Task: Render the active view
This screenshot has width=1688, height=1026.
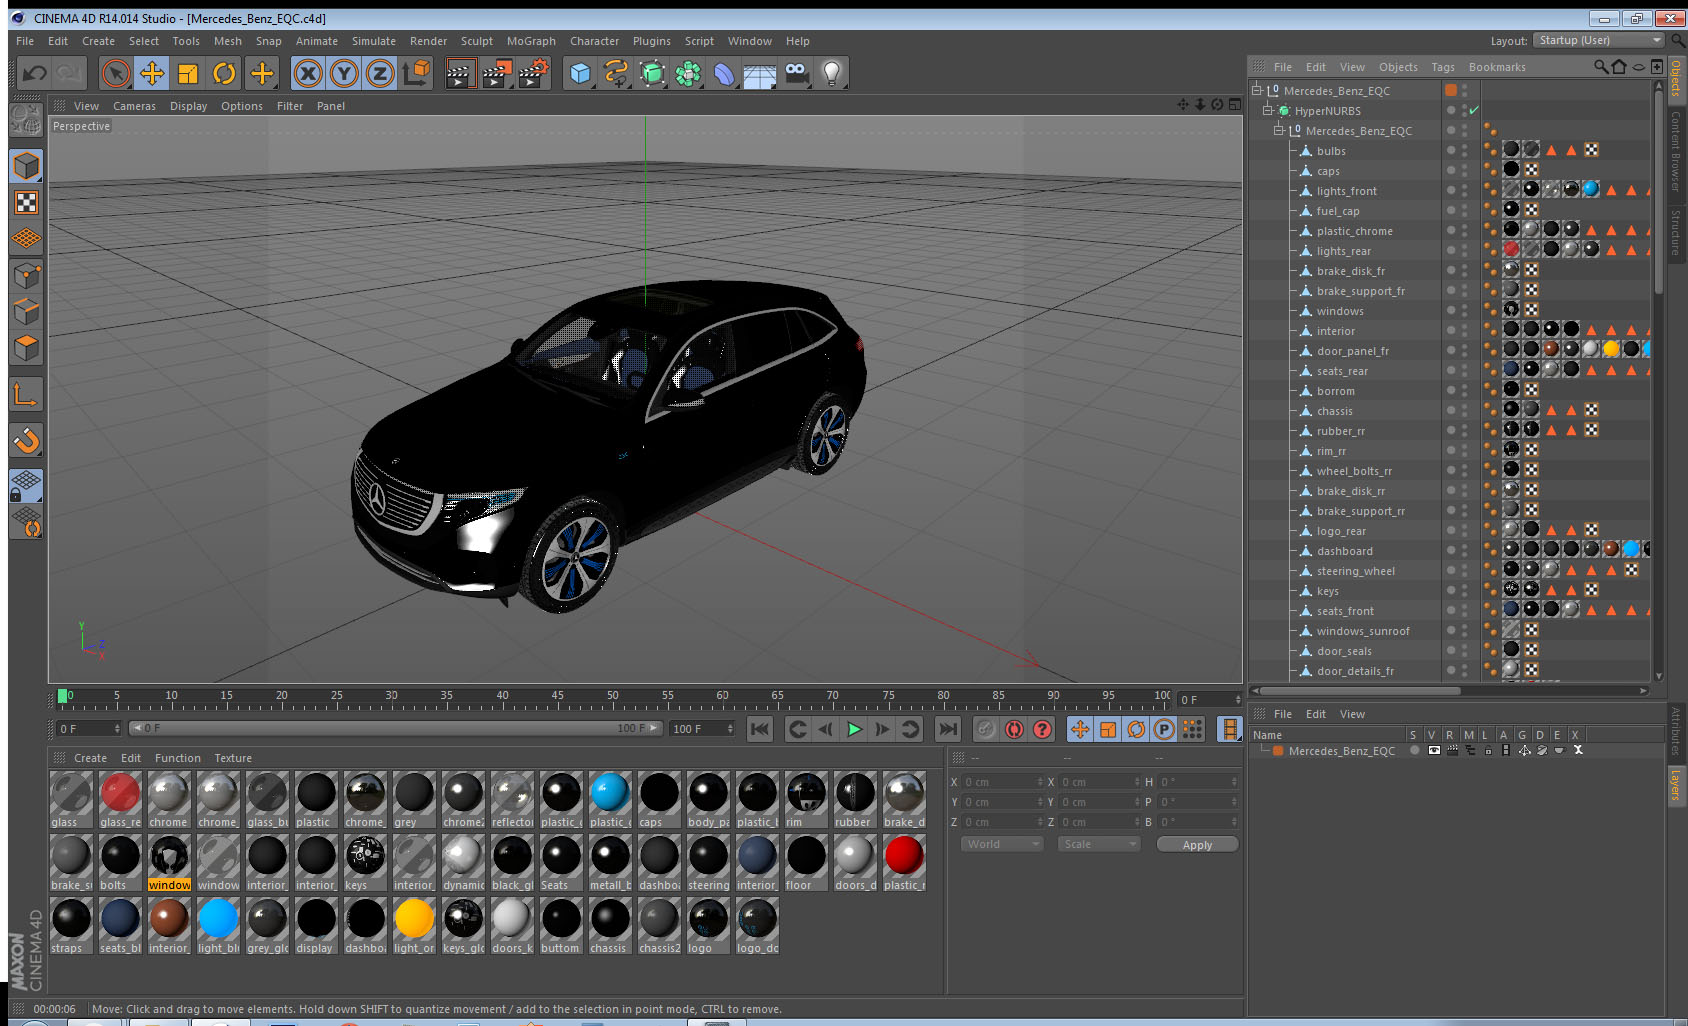Action: pos(460,73)
